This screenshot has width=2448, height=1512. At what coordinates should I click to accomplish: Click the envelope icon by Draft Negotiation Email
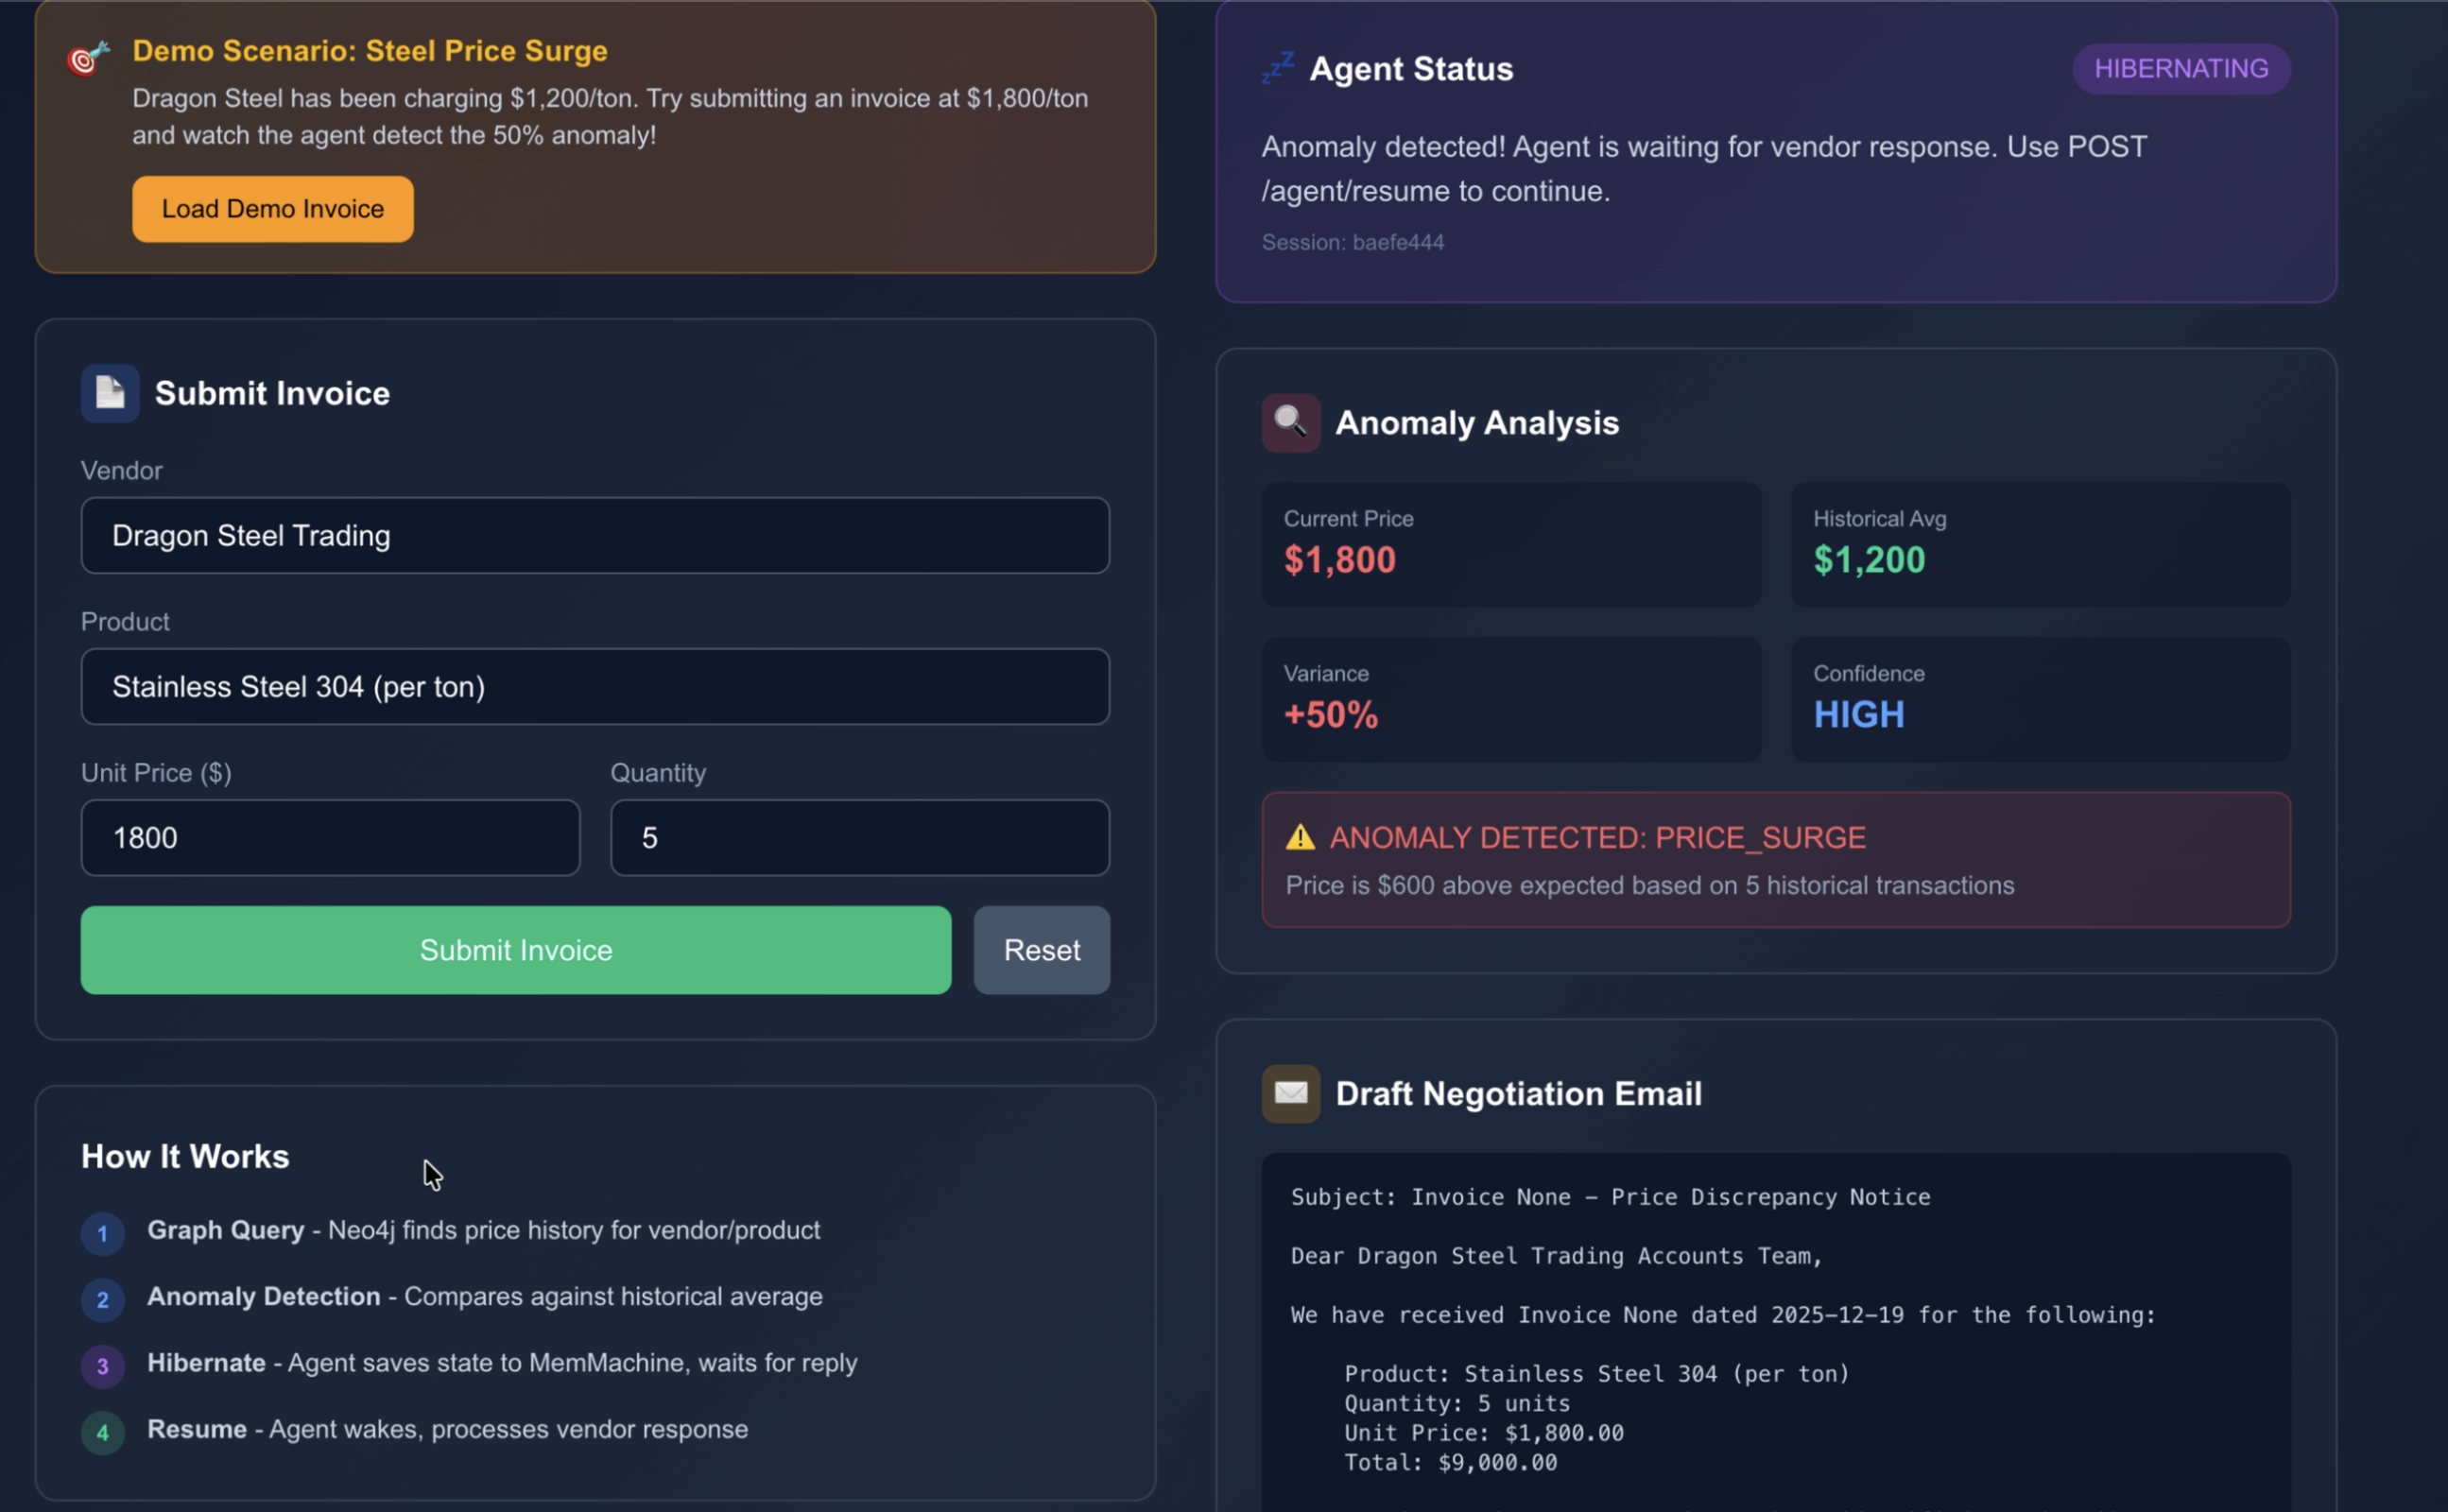coord(1290,1093)
